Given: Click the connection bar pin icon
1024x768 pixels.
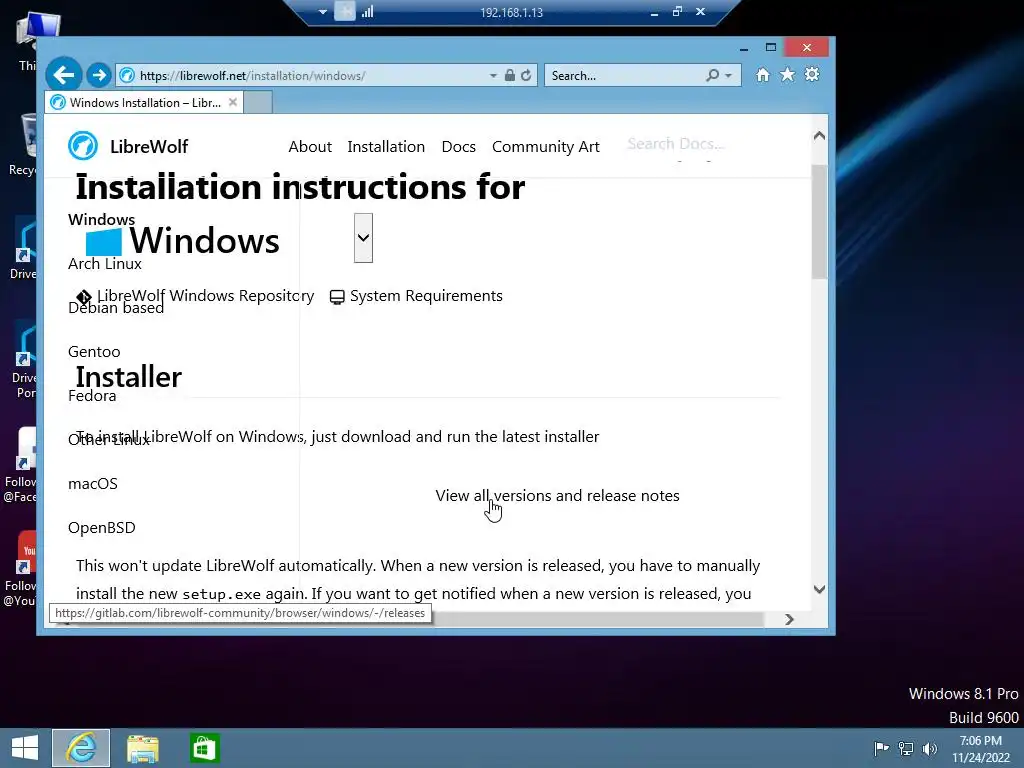Looking at the screenshot, I should pyautogui.click(x=344, y=11).
